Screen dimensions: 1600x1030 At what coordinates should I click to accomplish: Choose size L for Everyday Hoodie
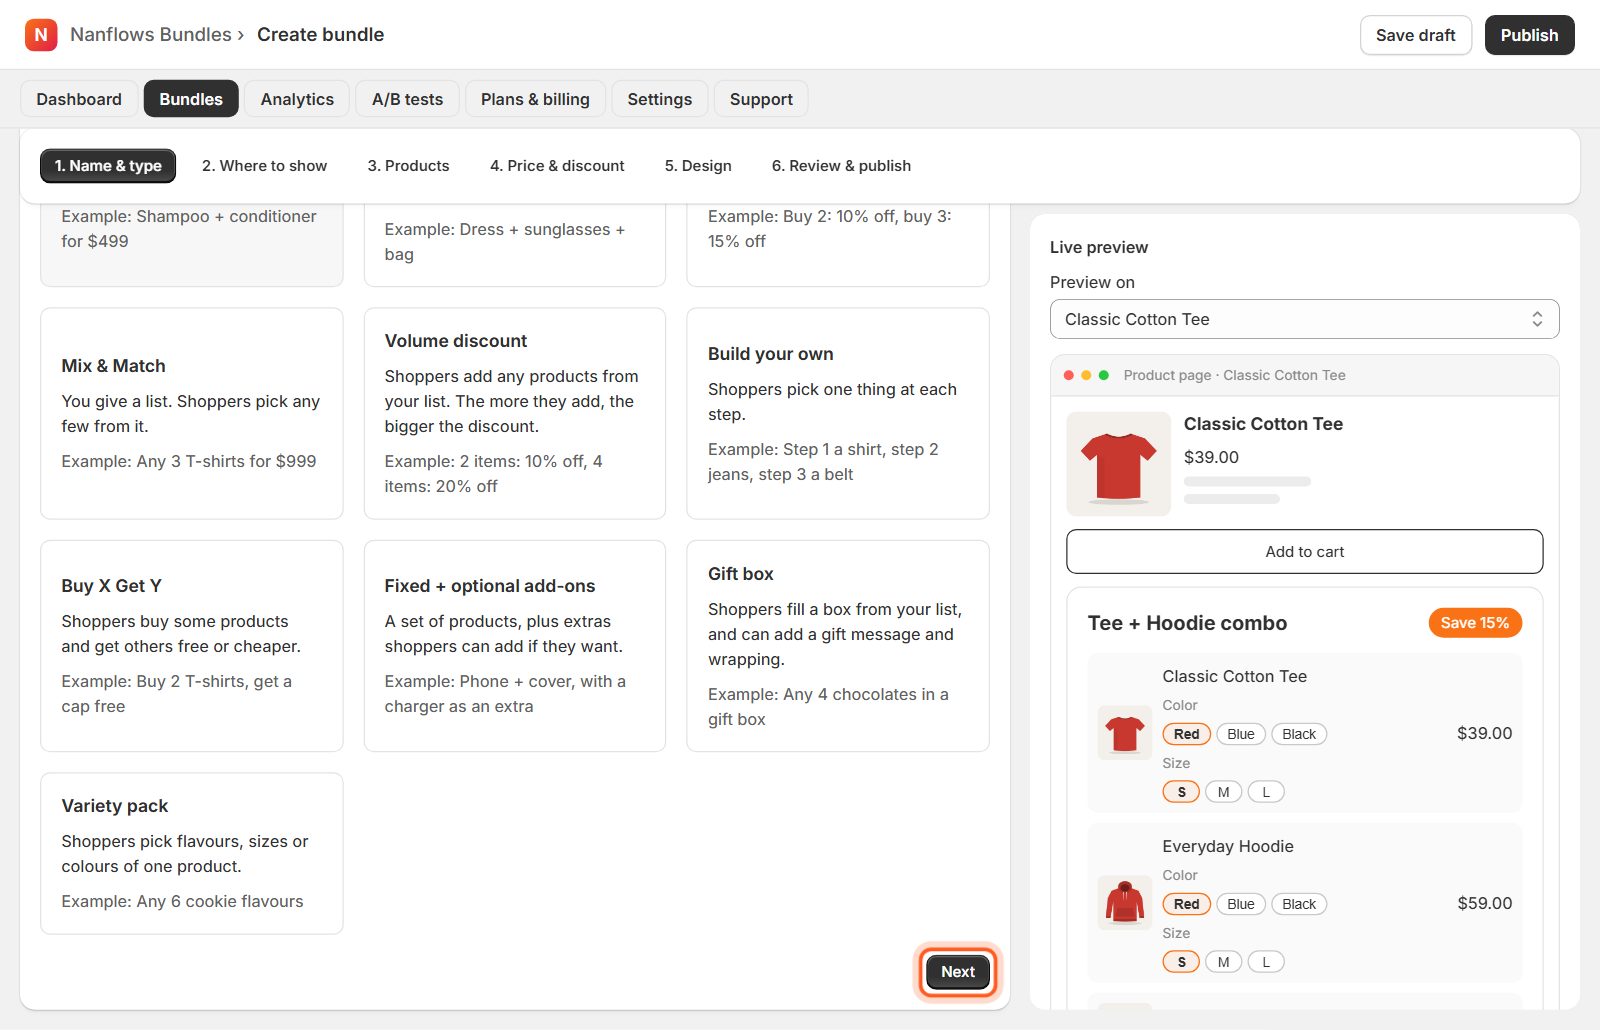point(1266,962)
